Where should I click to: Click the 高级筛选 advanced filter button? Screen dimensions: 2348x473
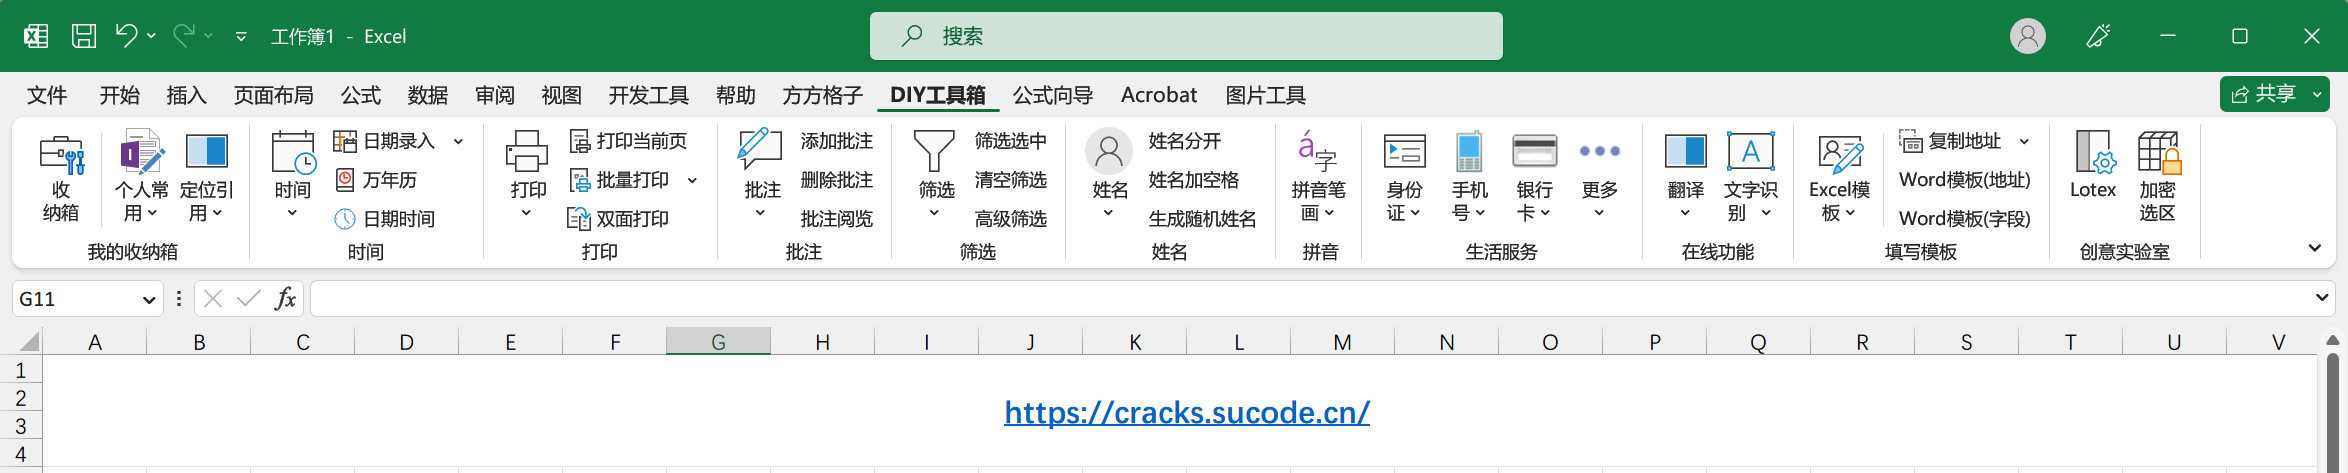click(x=1011, y=219)
